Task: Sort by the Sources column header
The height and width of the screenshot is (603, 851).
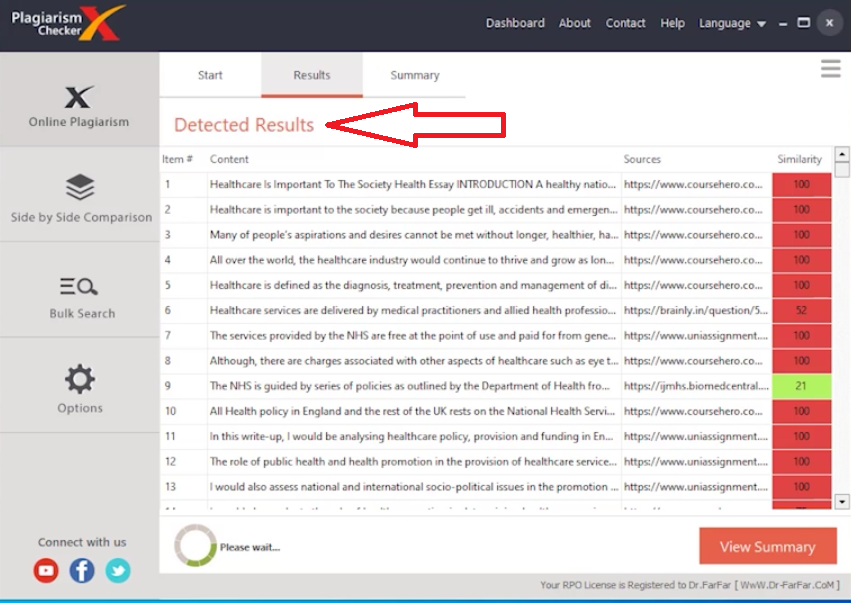Action: point(642,159)
